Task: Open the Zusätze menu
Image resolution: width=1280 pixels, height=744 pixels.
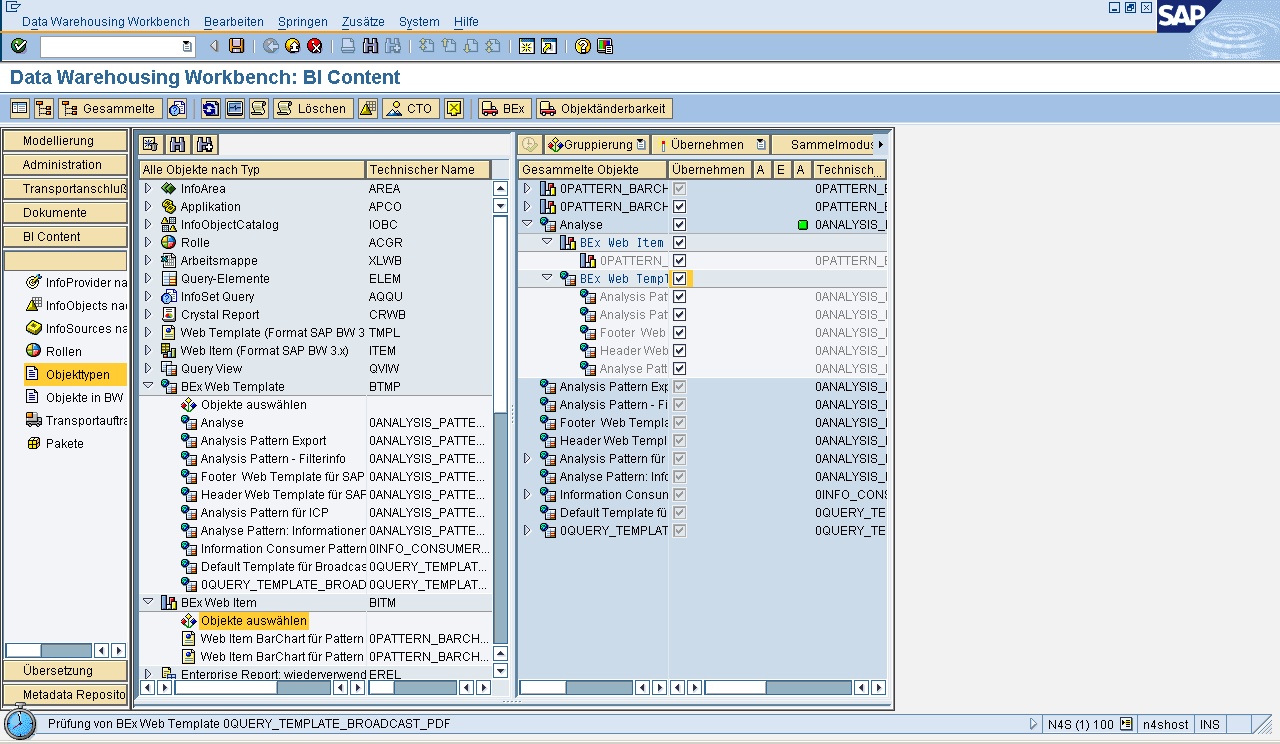Action: coord(362,21)
